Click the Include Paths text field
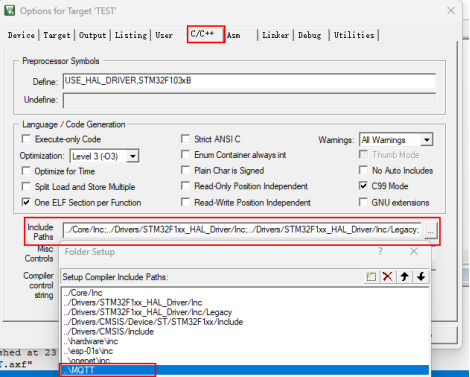This screenshot has width=470, height=377. (x=243, y=230)
